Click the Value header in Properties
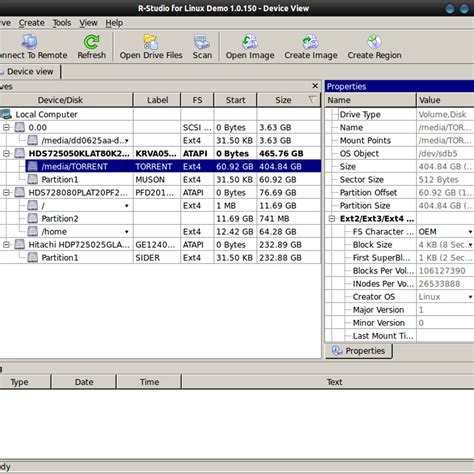The height and width of the screenshot is (474, 474). click(x=445, y=100)
